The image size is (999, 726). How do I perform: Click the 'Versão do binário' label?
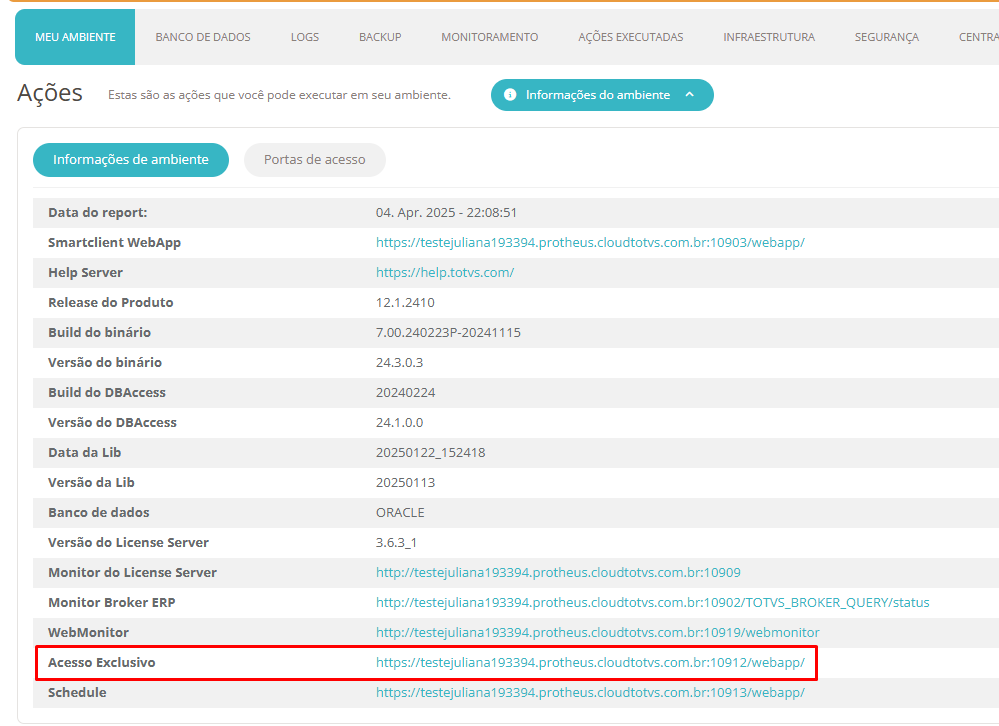click(105, 362)
